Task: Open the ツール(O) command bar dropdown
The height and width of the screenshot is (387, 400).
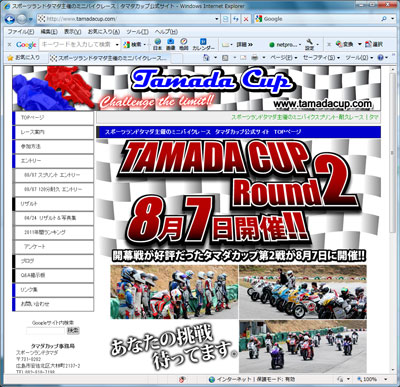Action: pyautogui.click(x=359, y=58)
